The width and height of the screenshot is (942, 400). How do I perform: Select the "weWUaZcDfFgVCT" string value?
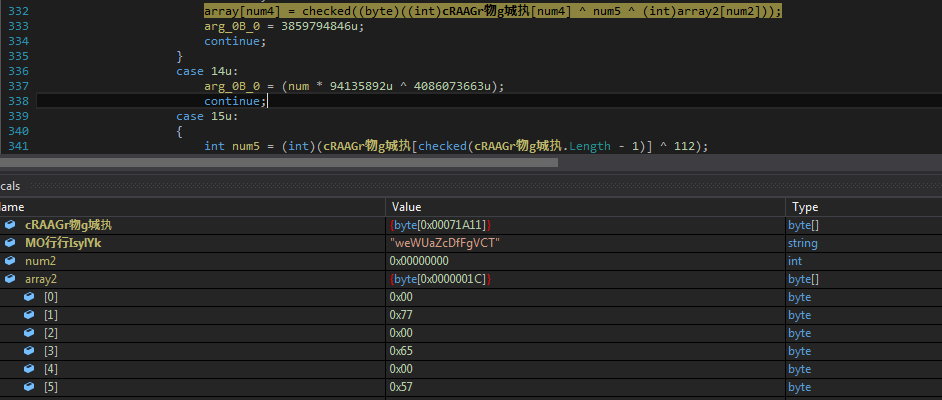pyautogui.click(x=444, y=243)
